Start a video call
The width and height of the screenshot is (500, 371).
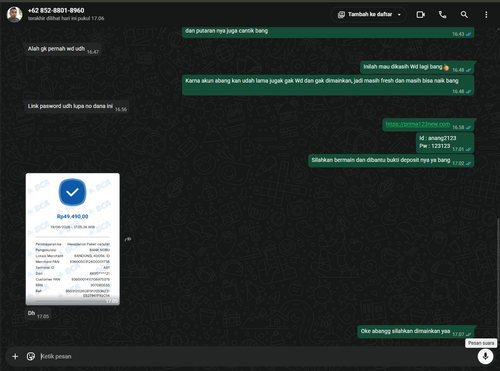[421, 15]
